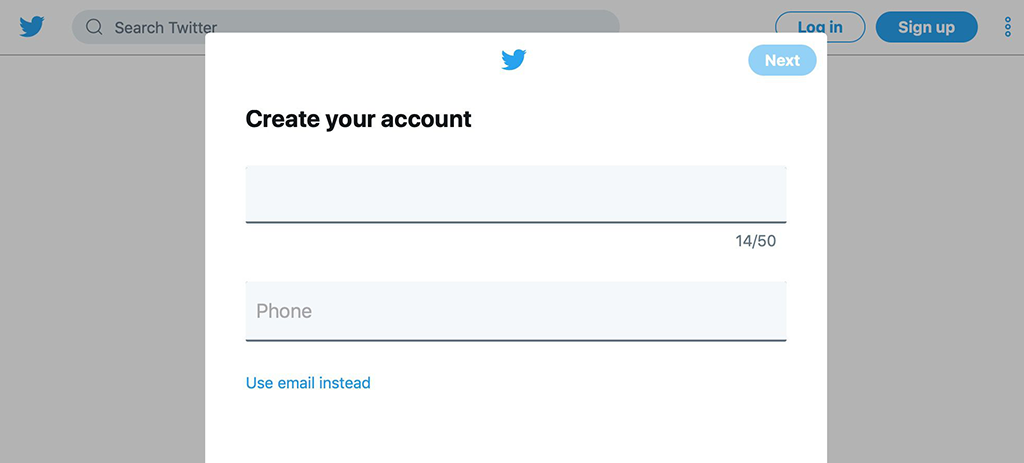Viewport: 1024px width, 463px height.
Task: Focus the name field above the 14/50 counter
Action: coord(516,195)
